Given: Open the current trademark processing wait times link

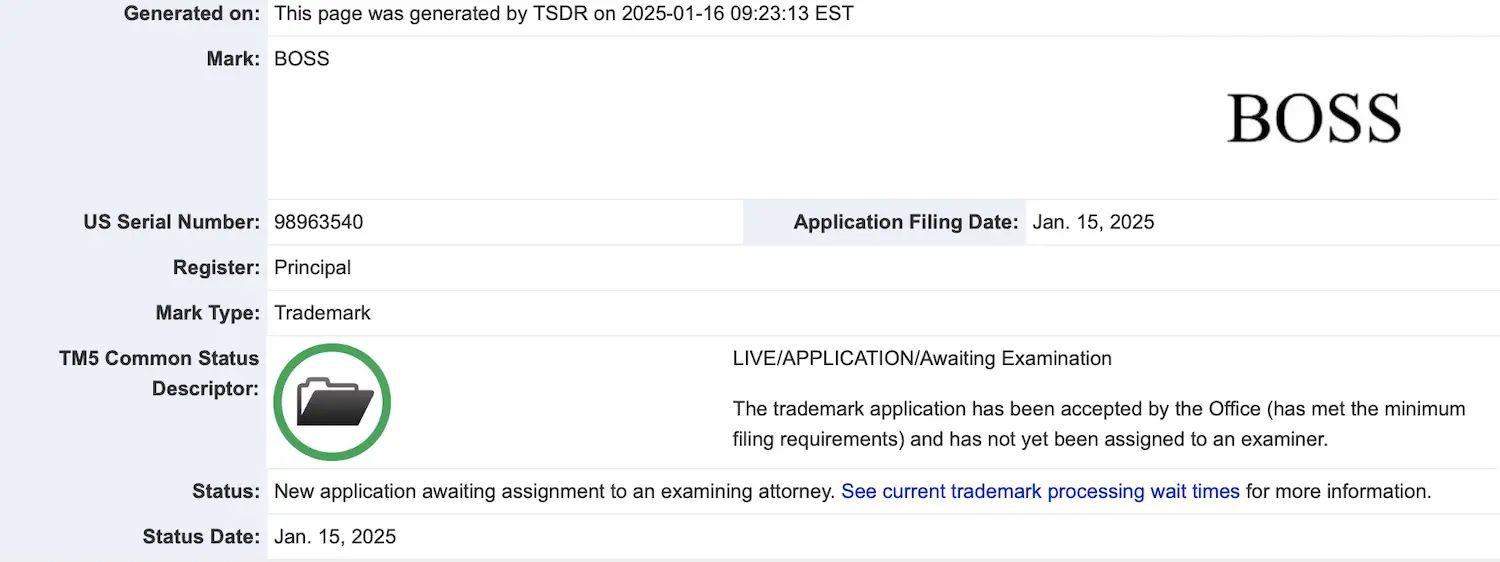Looking at the screenshot, I should tap(1040, 491).
